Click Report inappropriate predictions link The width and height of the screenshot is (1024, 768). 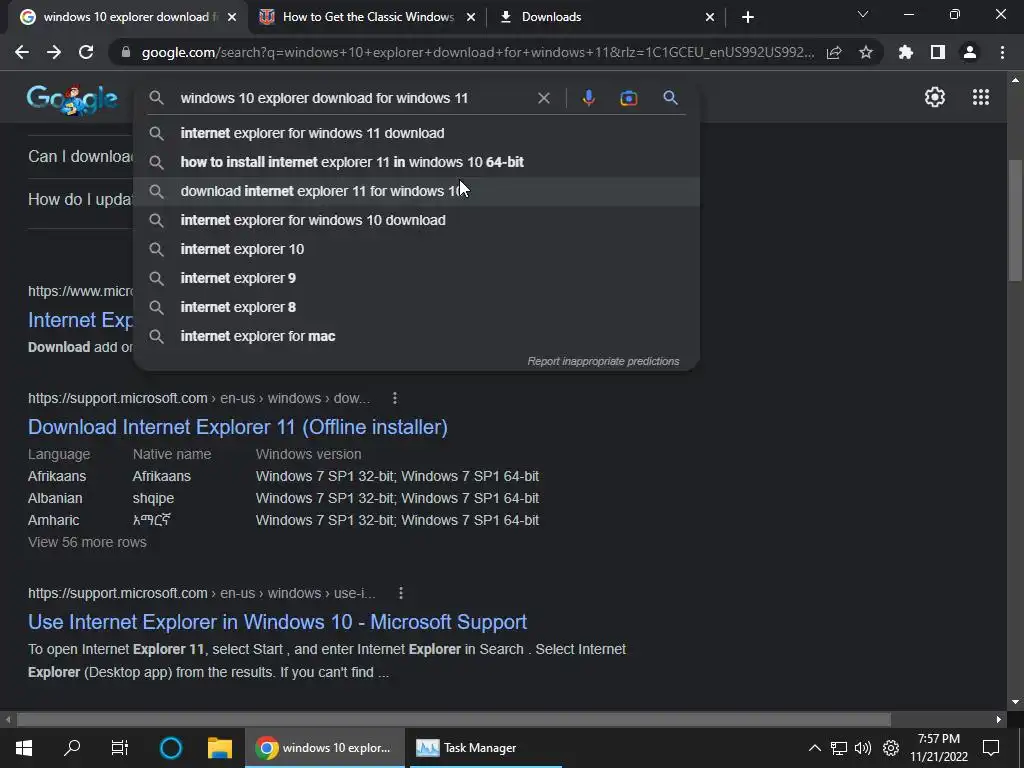tap(603, 361)
